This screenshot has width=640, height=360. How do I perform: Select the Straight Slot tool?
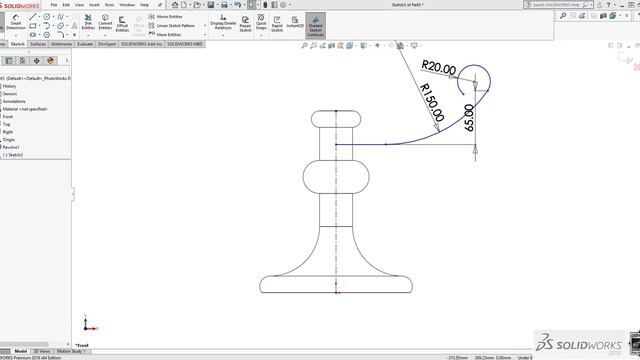33,35
